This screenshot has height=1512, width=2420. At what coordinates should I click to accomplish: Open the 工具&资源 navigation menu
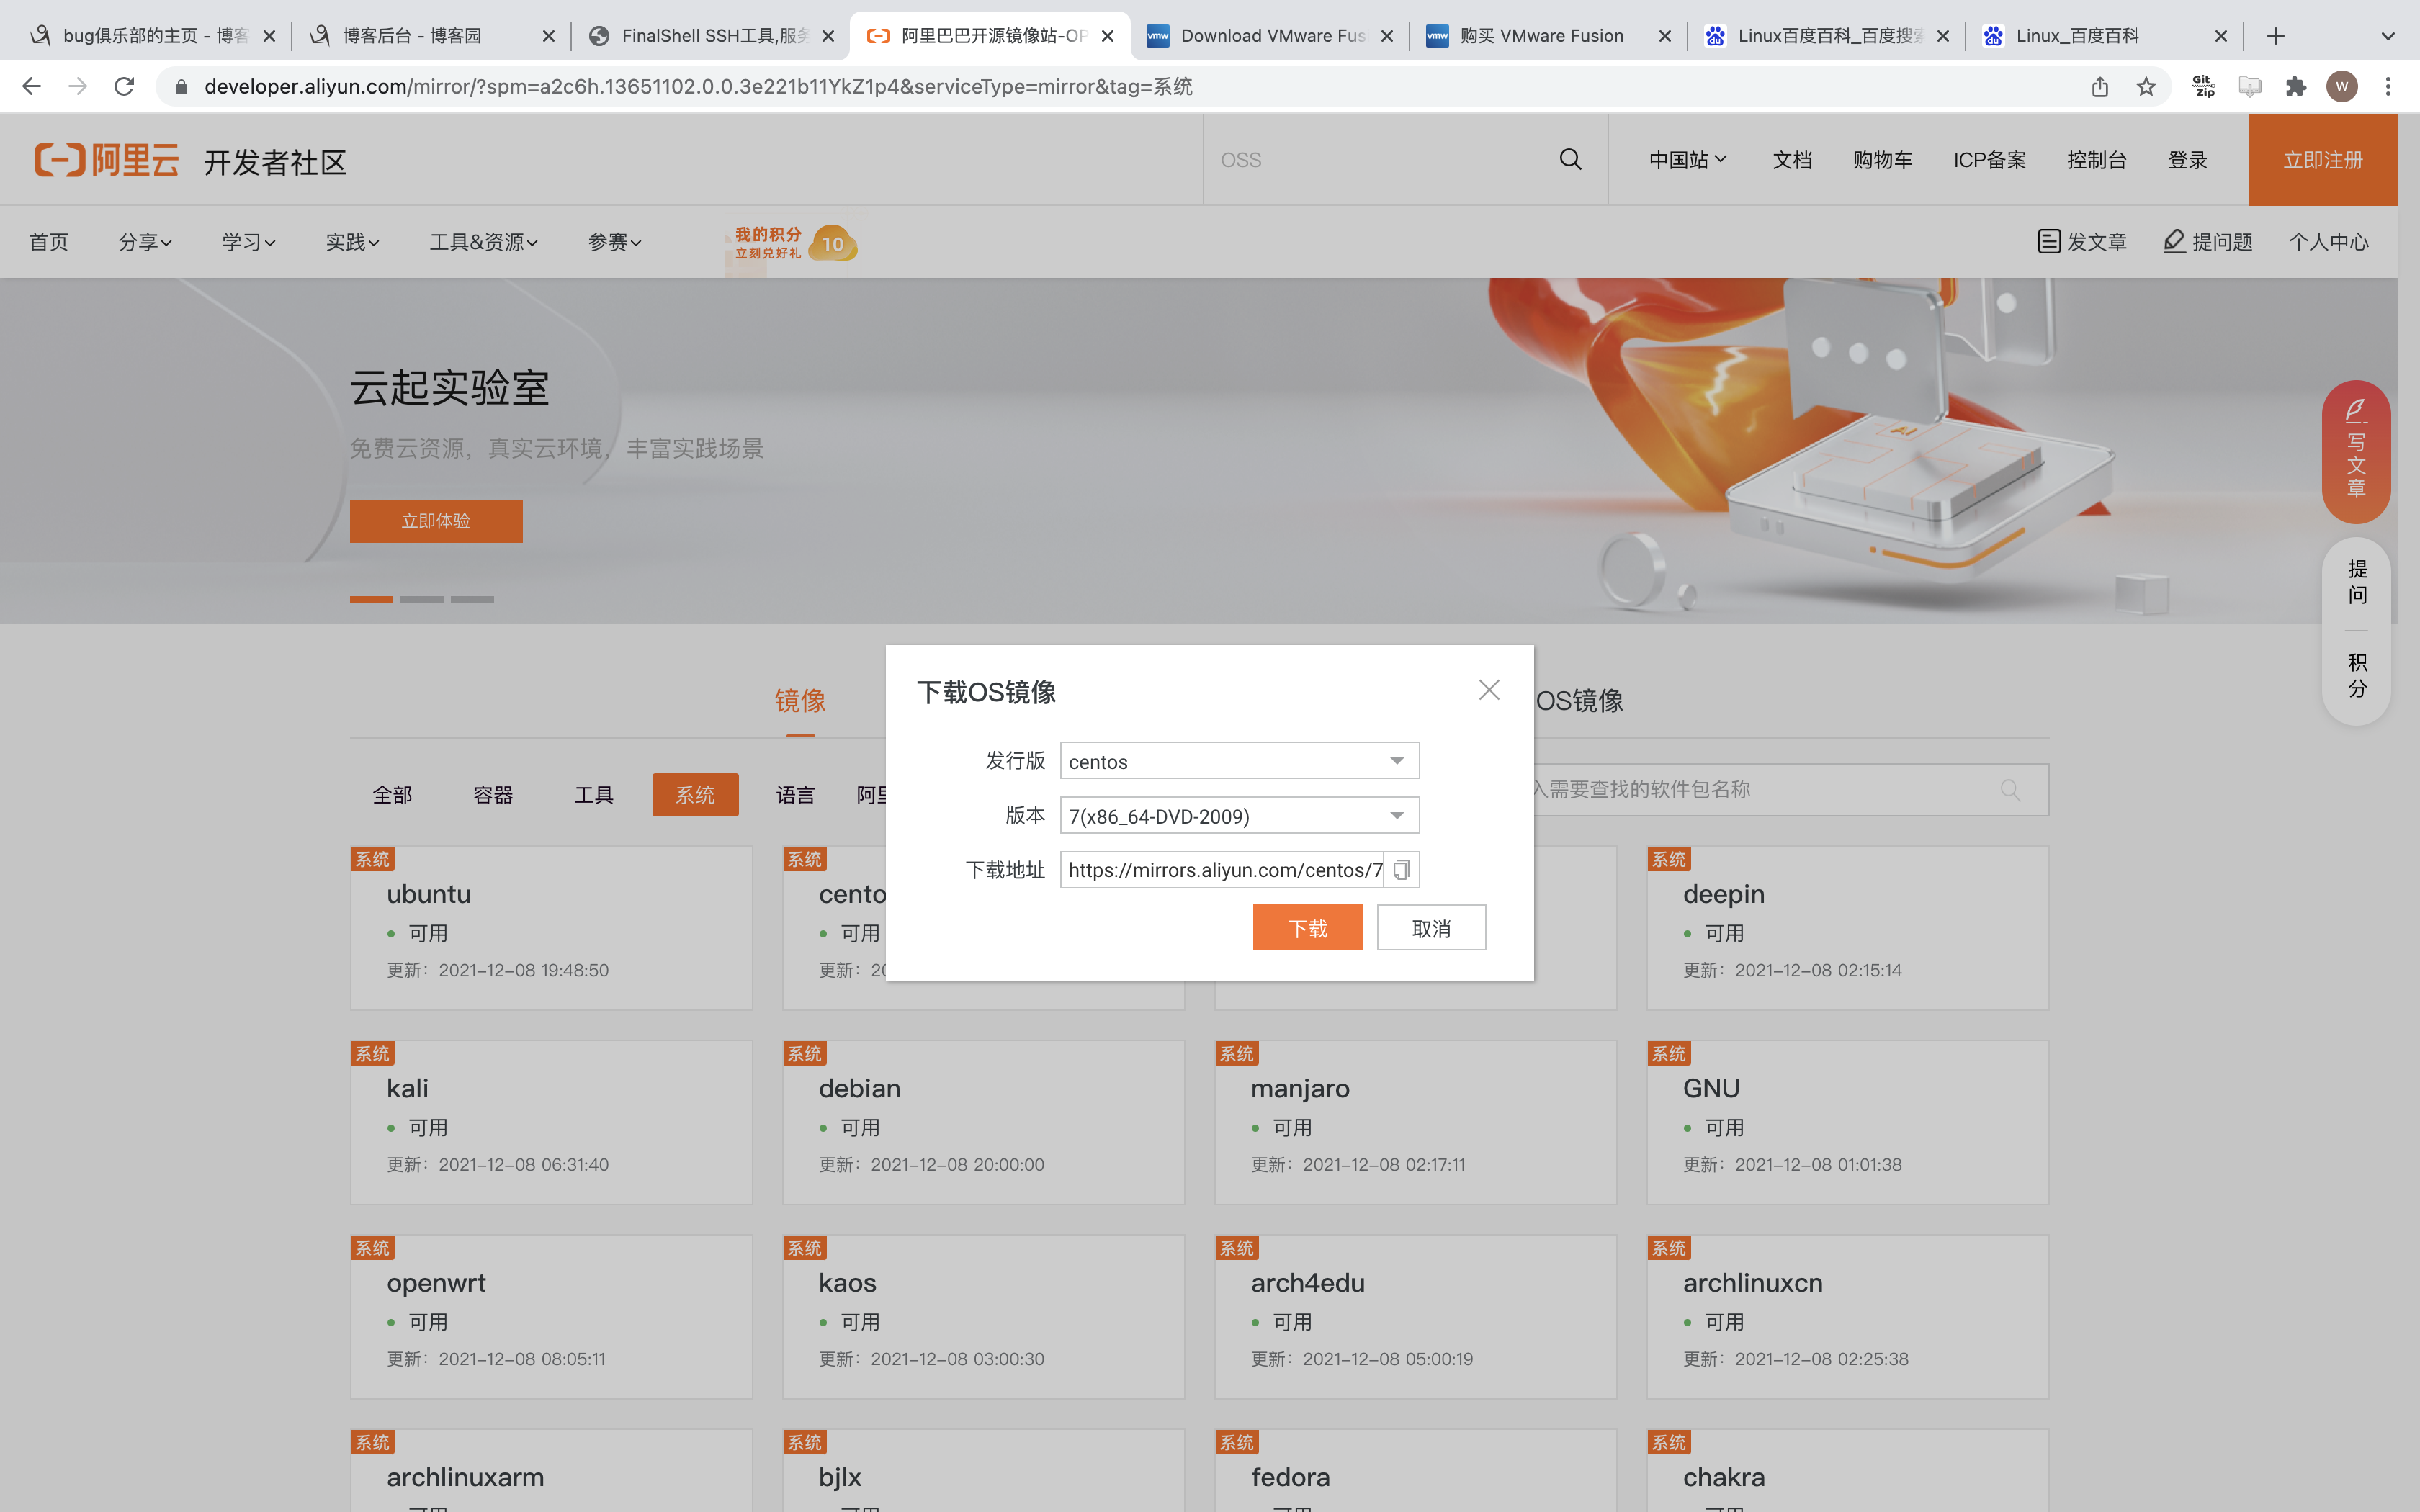[483, 242]
